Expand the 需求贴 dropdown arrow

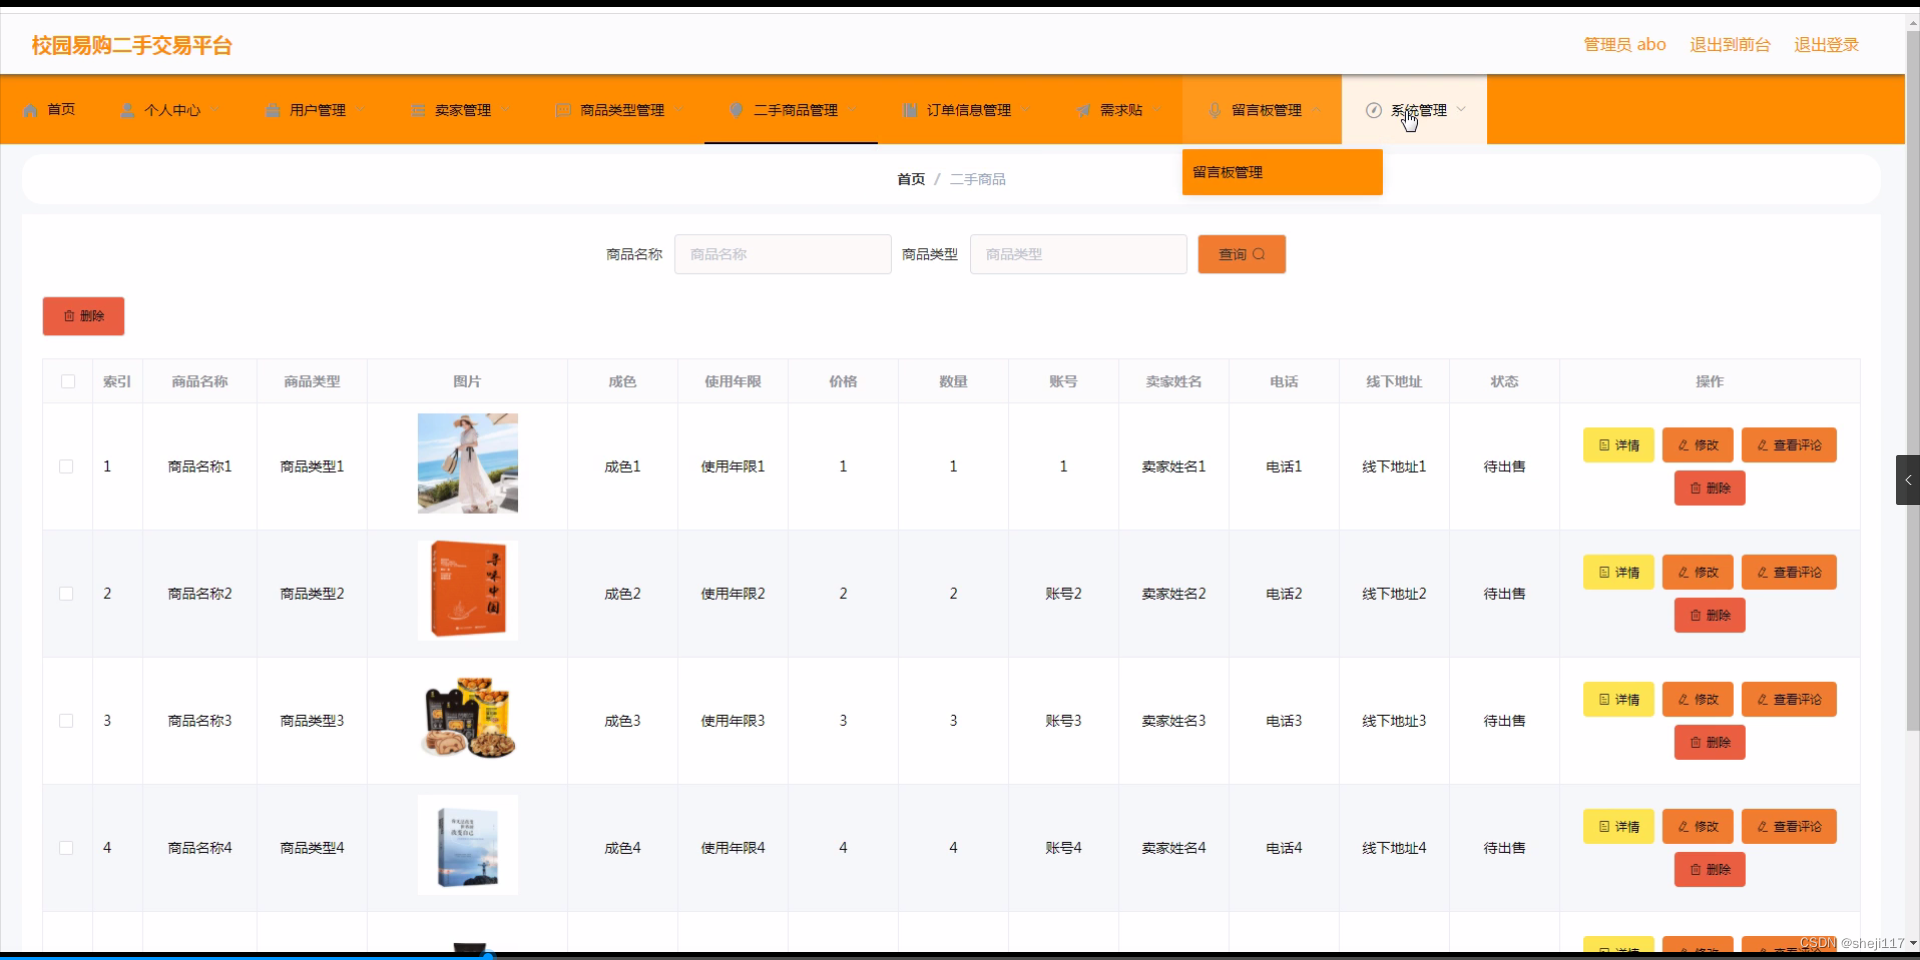pyautogui.click(x=1157, y=110)
